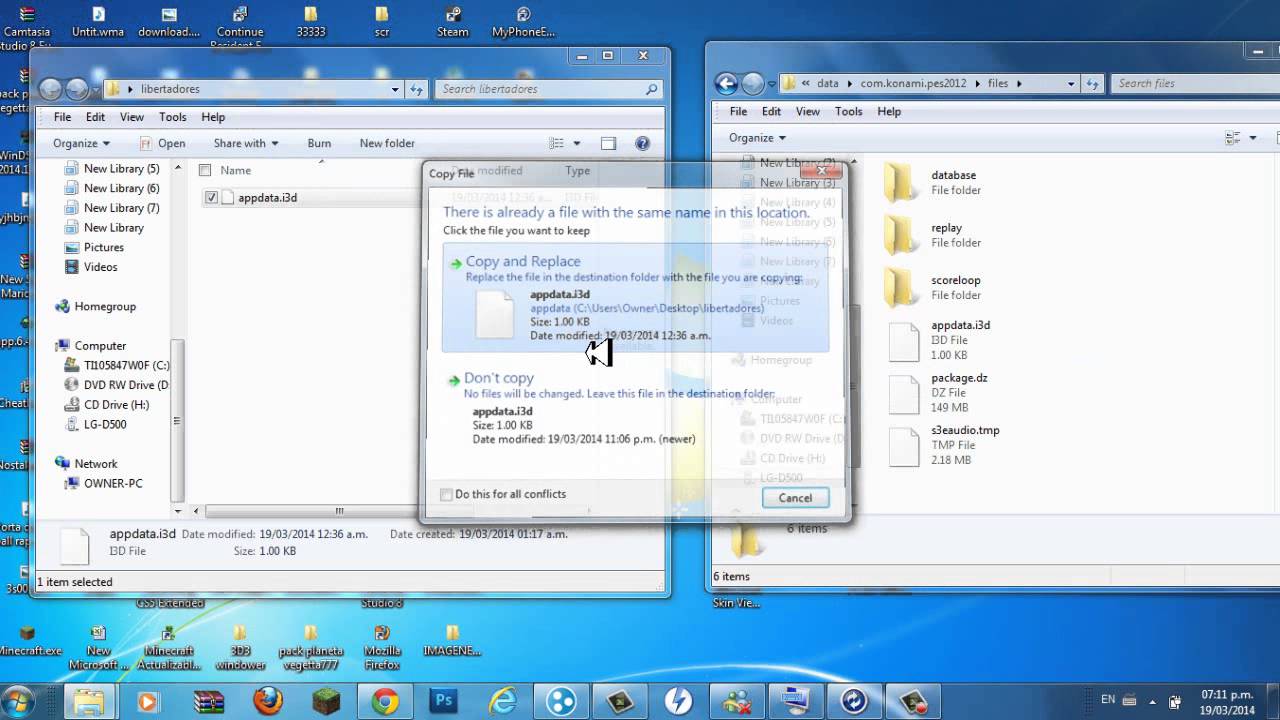Open Help menu in files window

(x=889, y=111)
